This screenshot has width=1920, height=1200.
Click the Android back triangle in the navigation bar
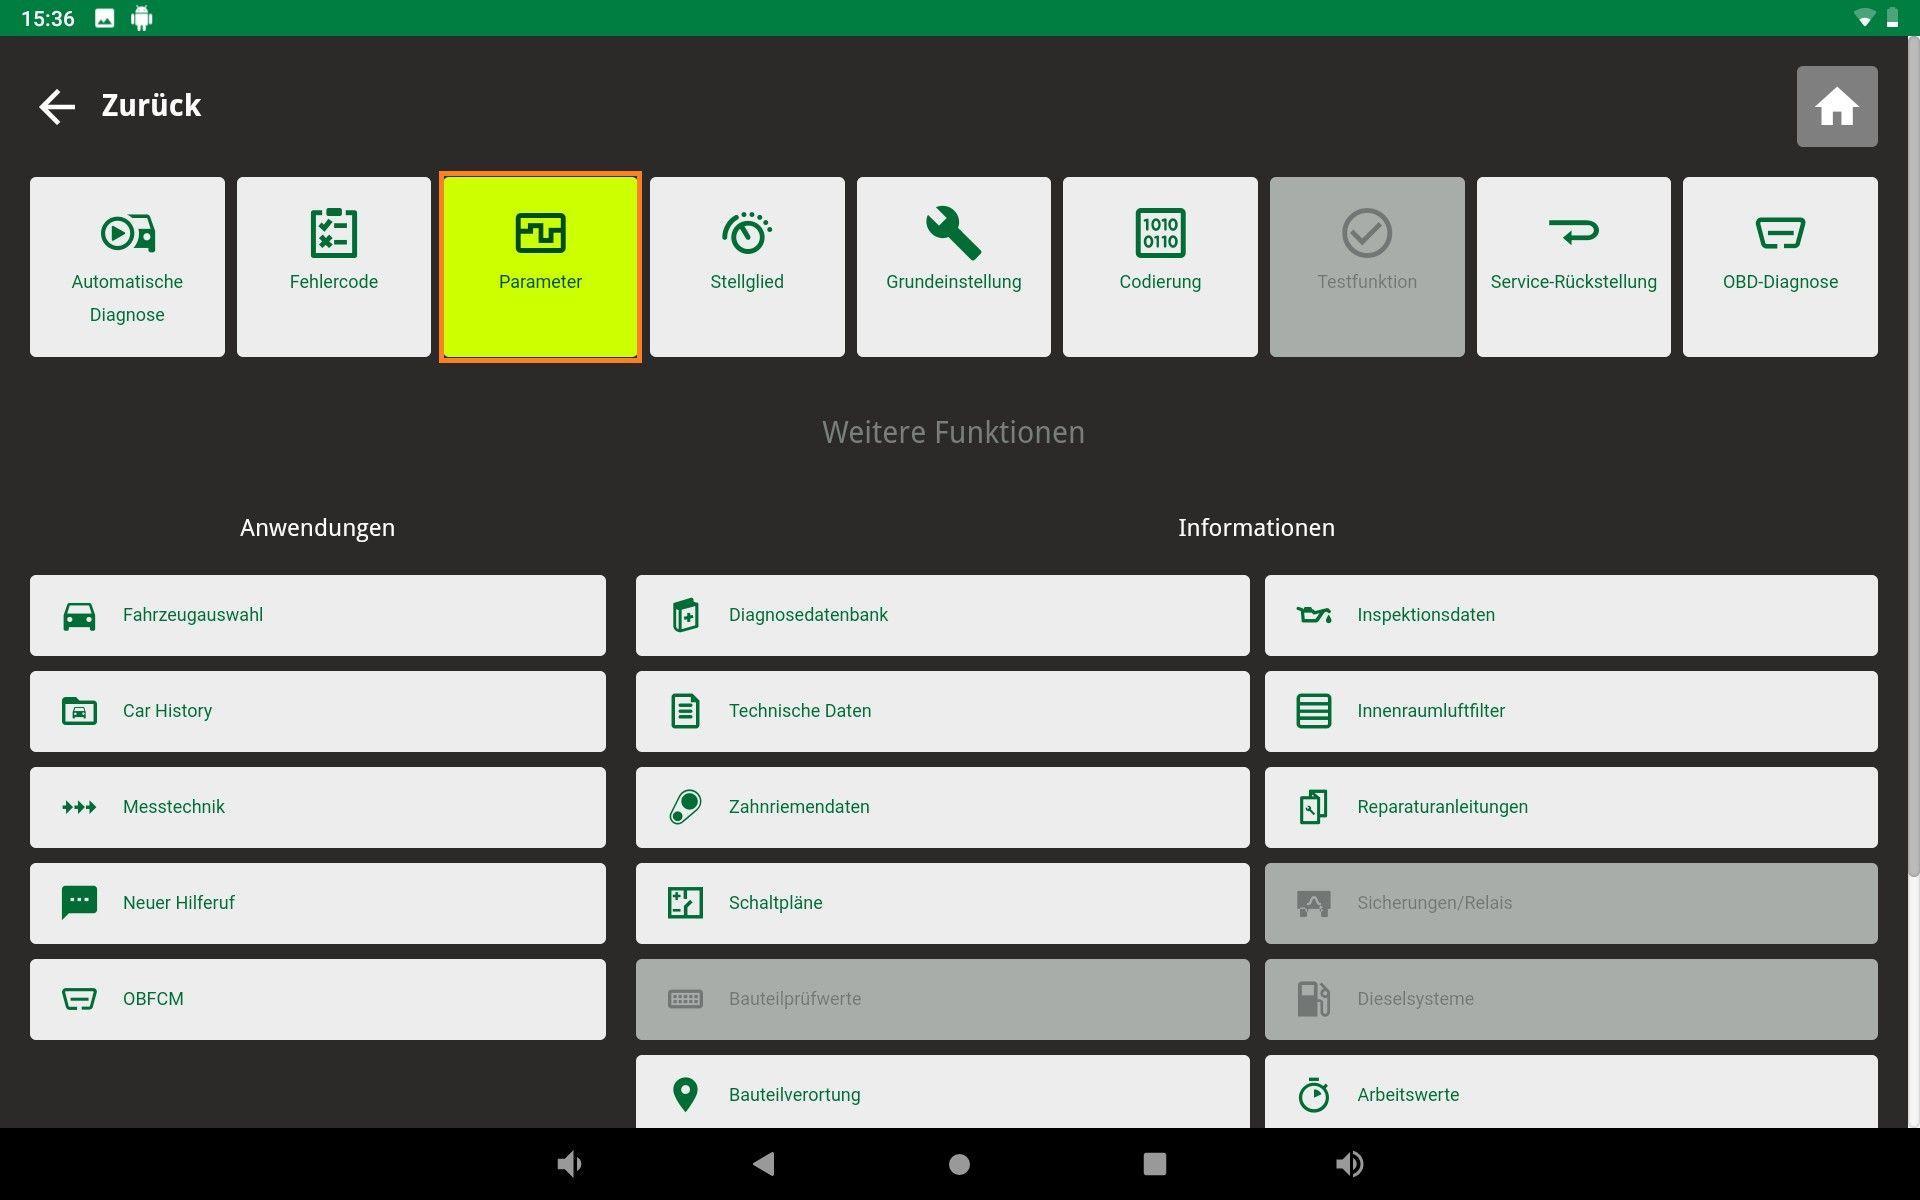click(764, 1164)
